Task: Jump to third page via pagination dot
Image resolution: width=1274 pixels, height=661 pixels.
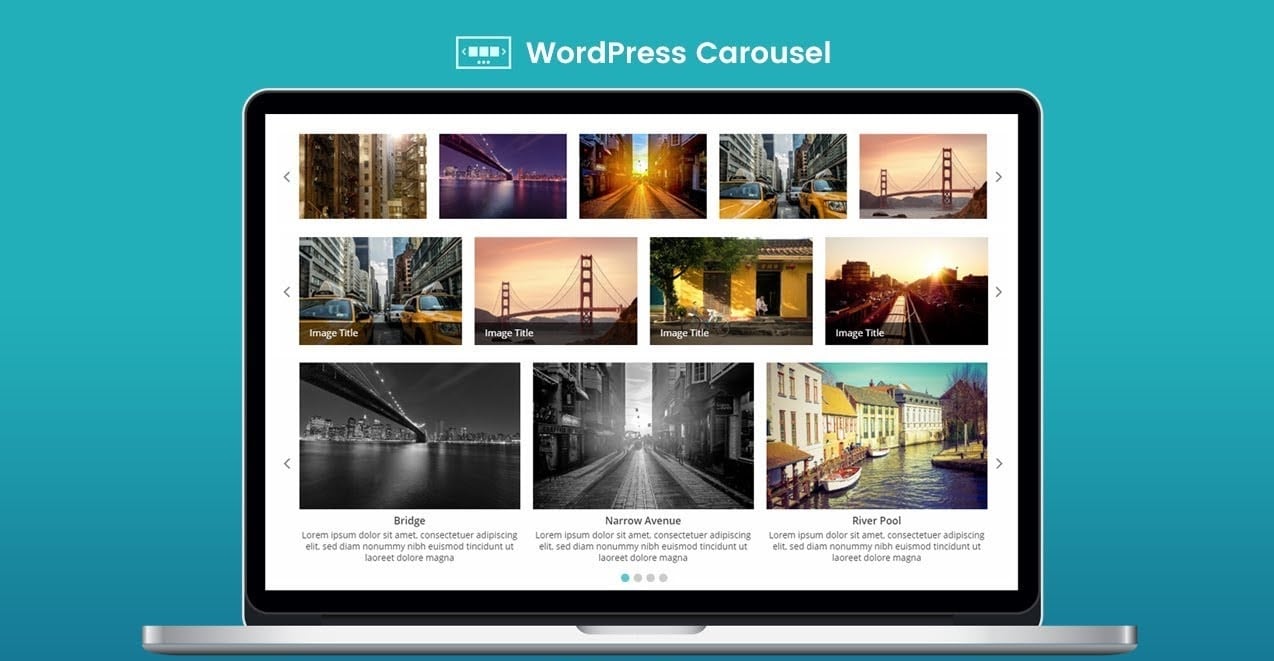Action: [x=650, y=578]
